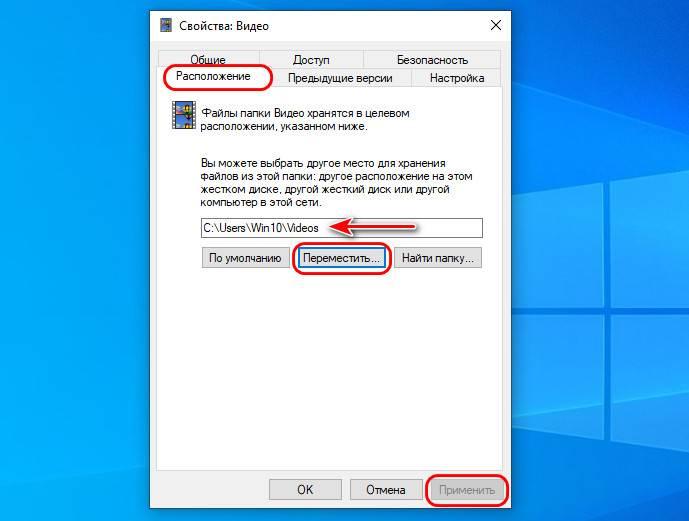689x521 pixels.
Task: Click the text 'Файлы папки Видео хранятся в целевом'
Action: pyautogui.click(x=305, y=113)
